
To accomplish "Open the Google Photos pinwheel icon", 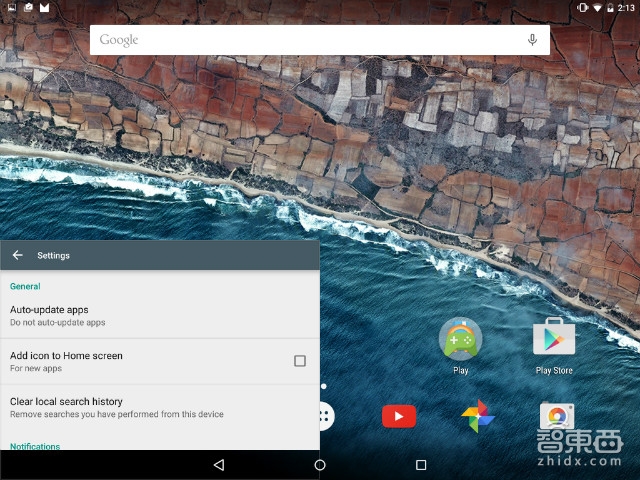I will point(477,416).
